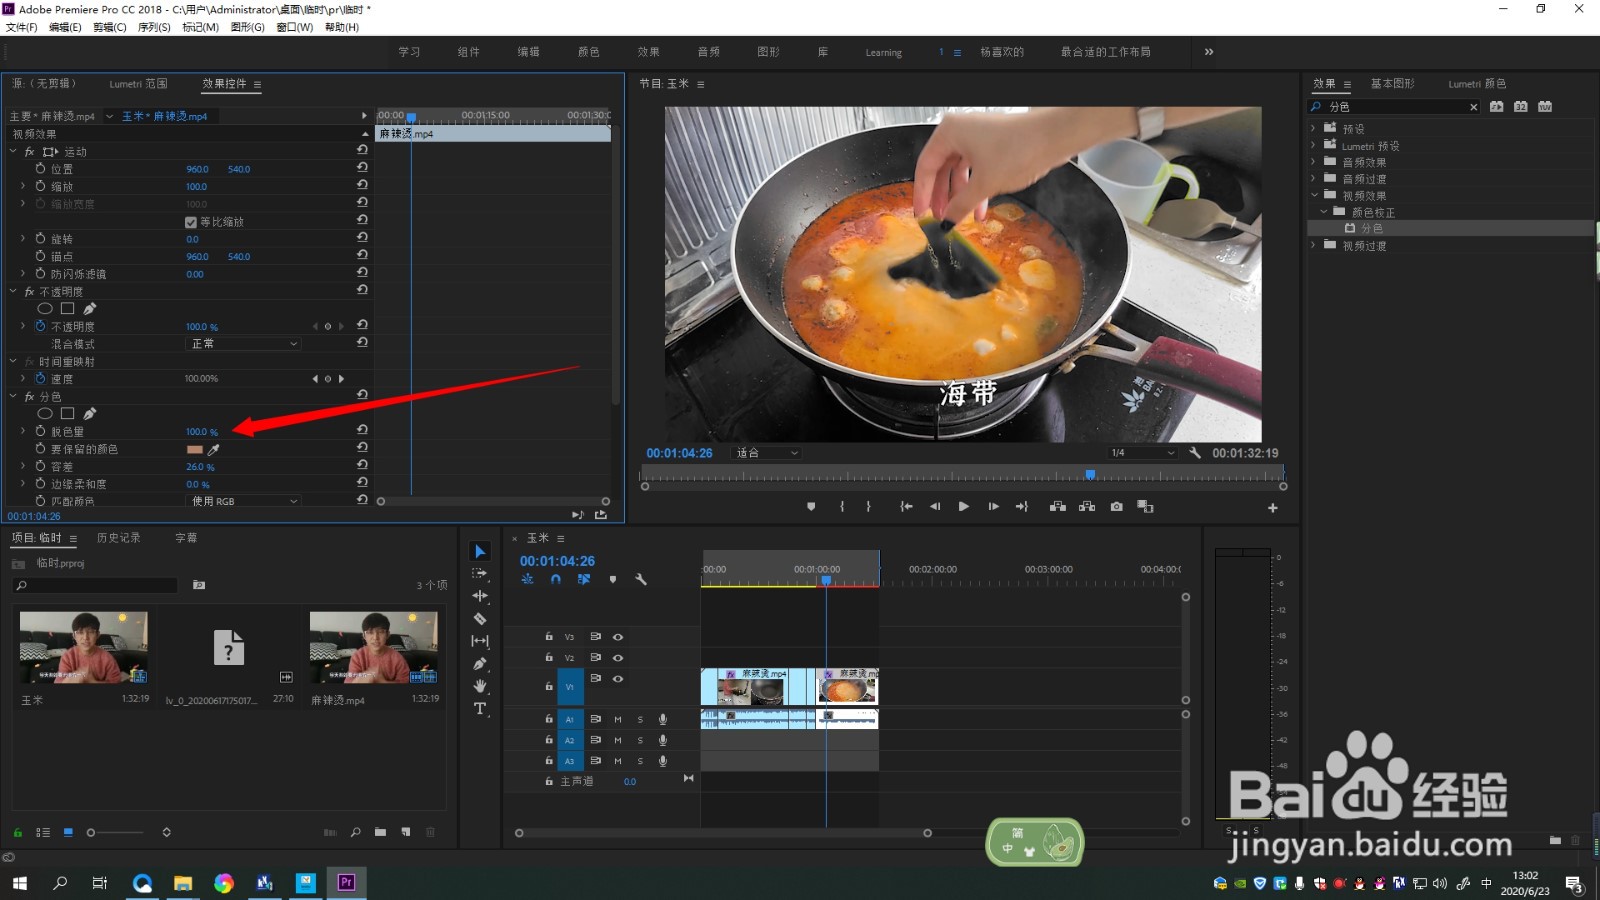Solo audio track A2

click(x=640, y=741)
